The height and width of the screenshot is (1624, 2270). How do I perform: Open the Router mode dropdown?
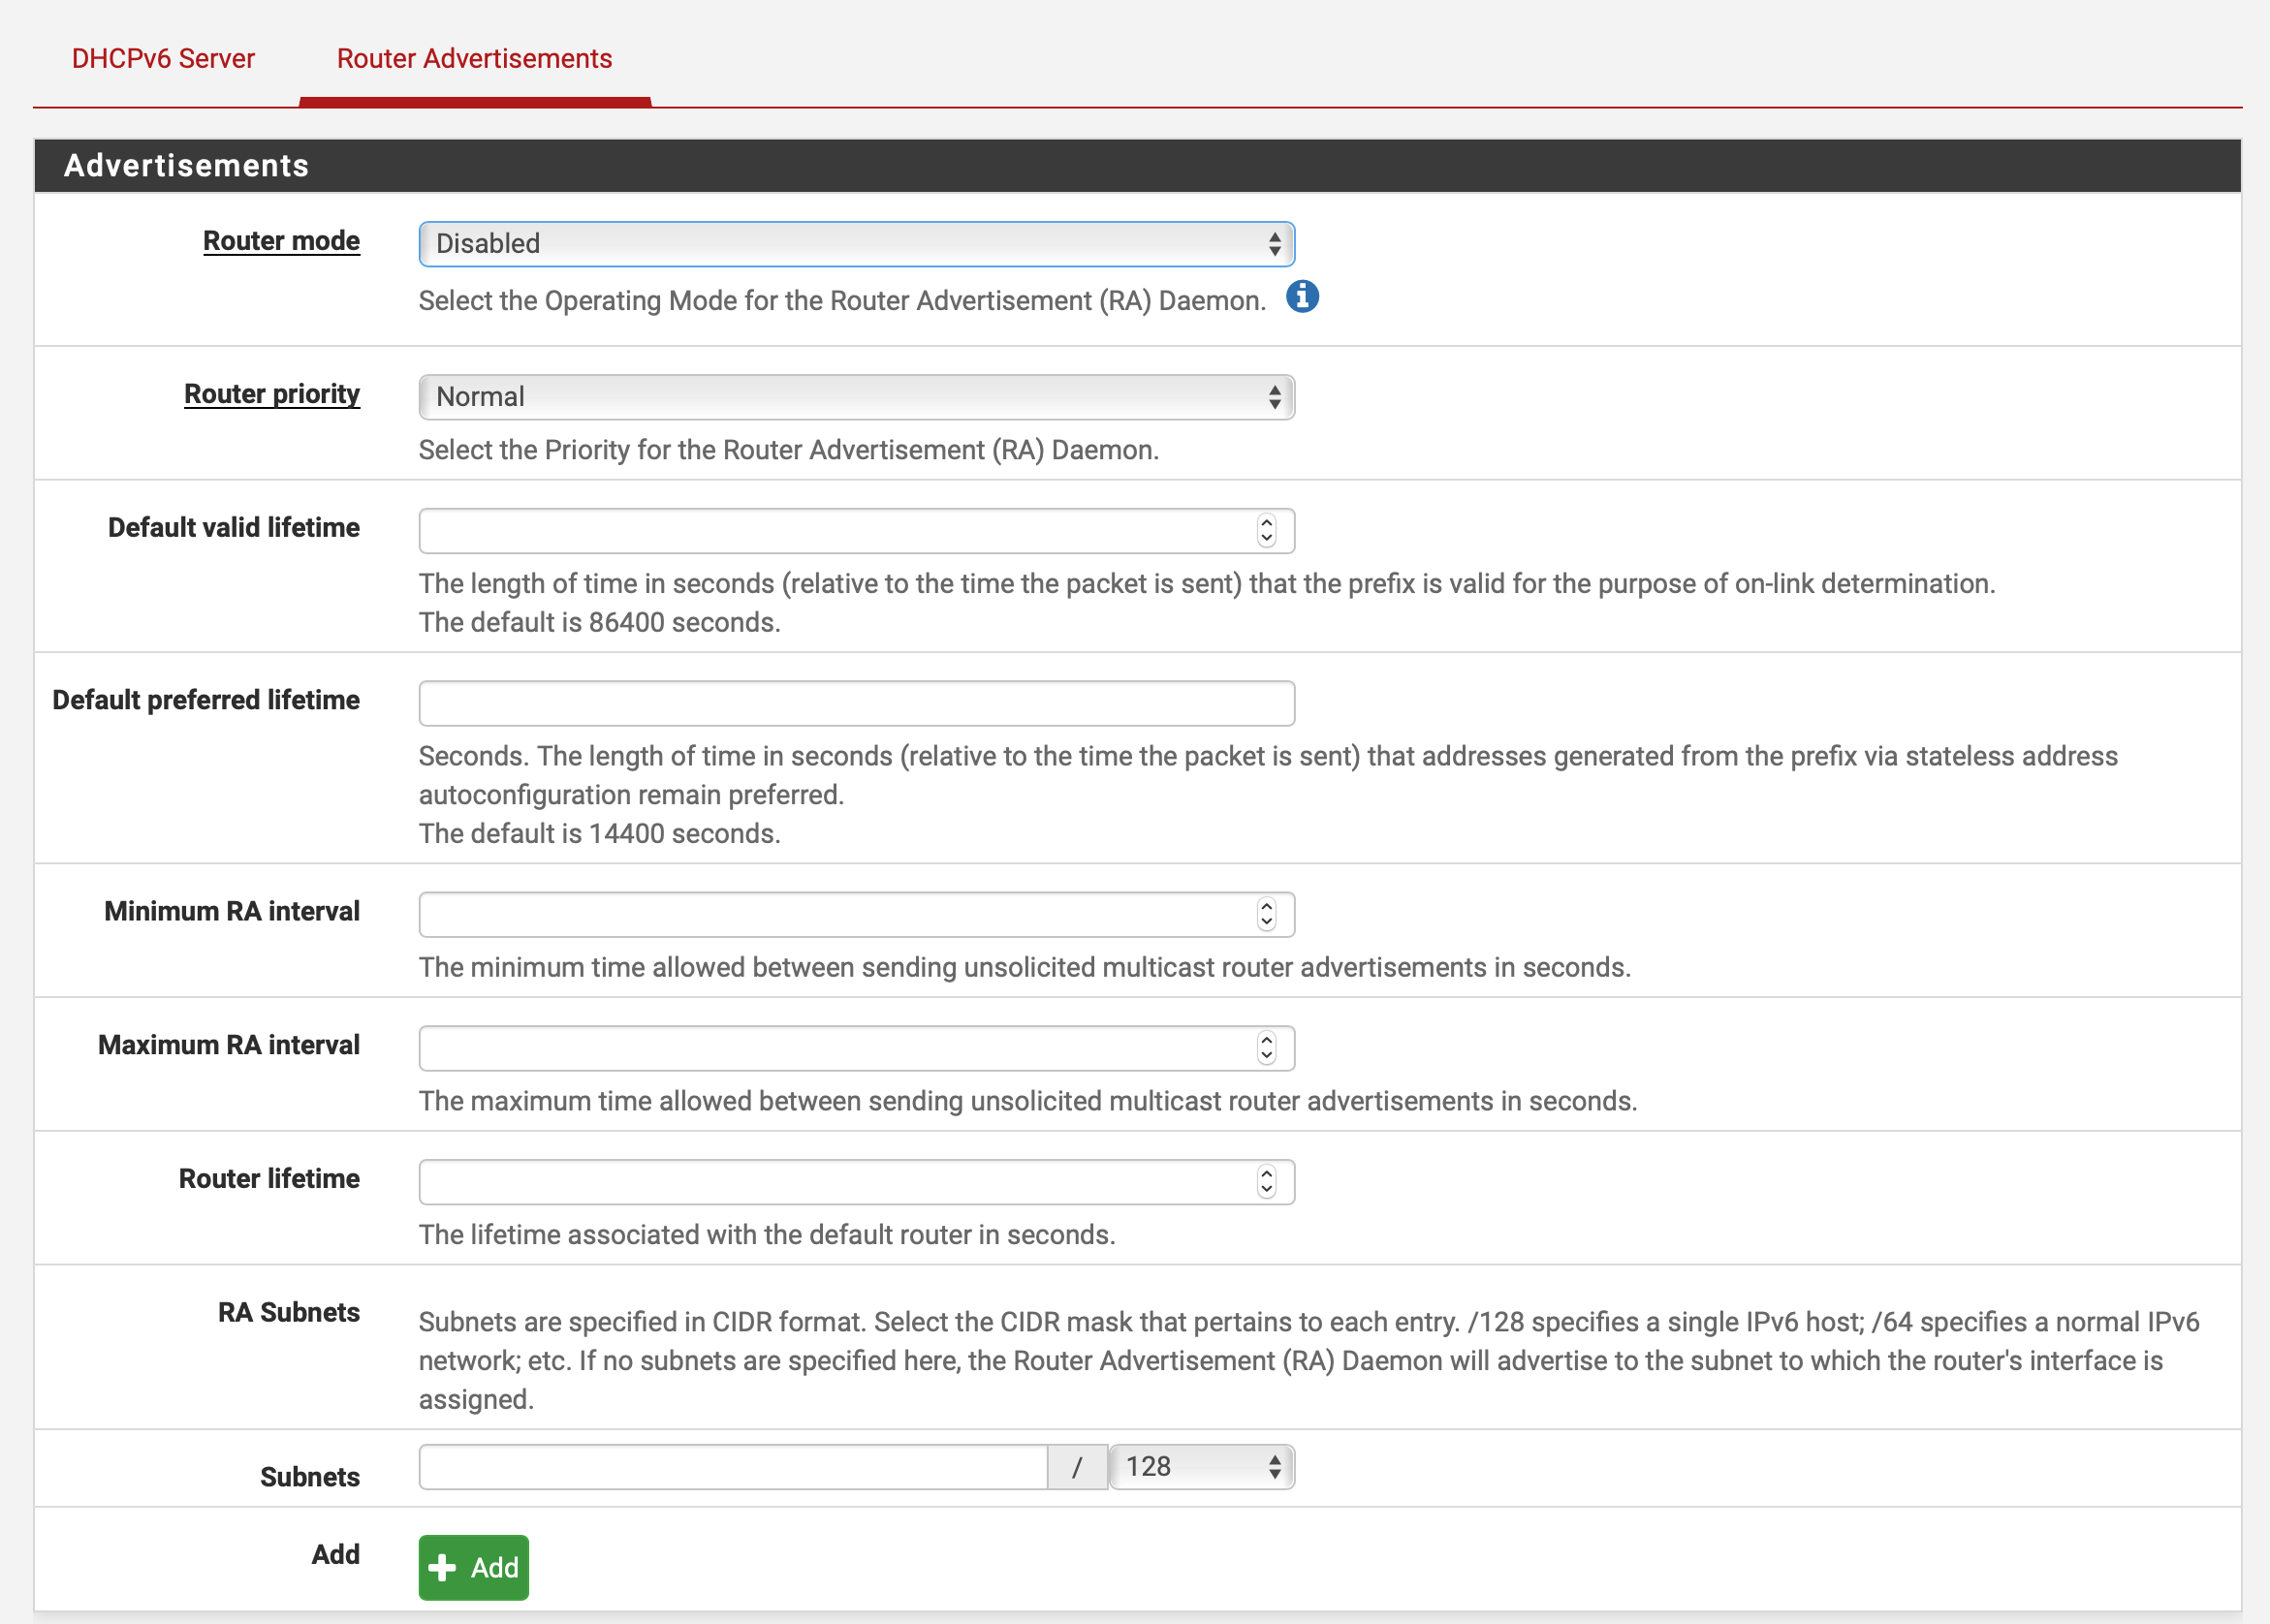point(856,244)
